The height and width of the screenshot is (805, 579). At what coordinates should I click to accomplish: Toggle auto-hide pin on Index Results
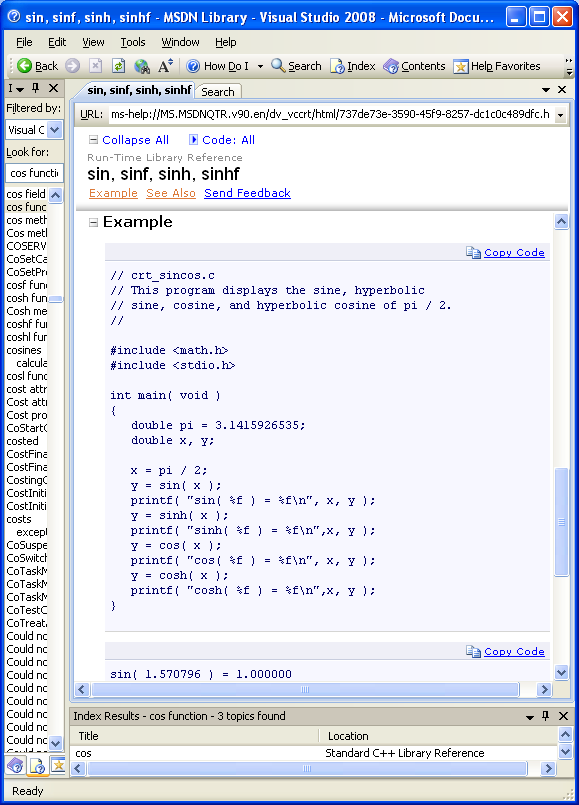(546, 716)
